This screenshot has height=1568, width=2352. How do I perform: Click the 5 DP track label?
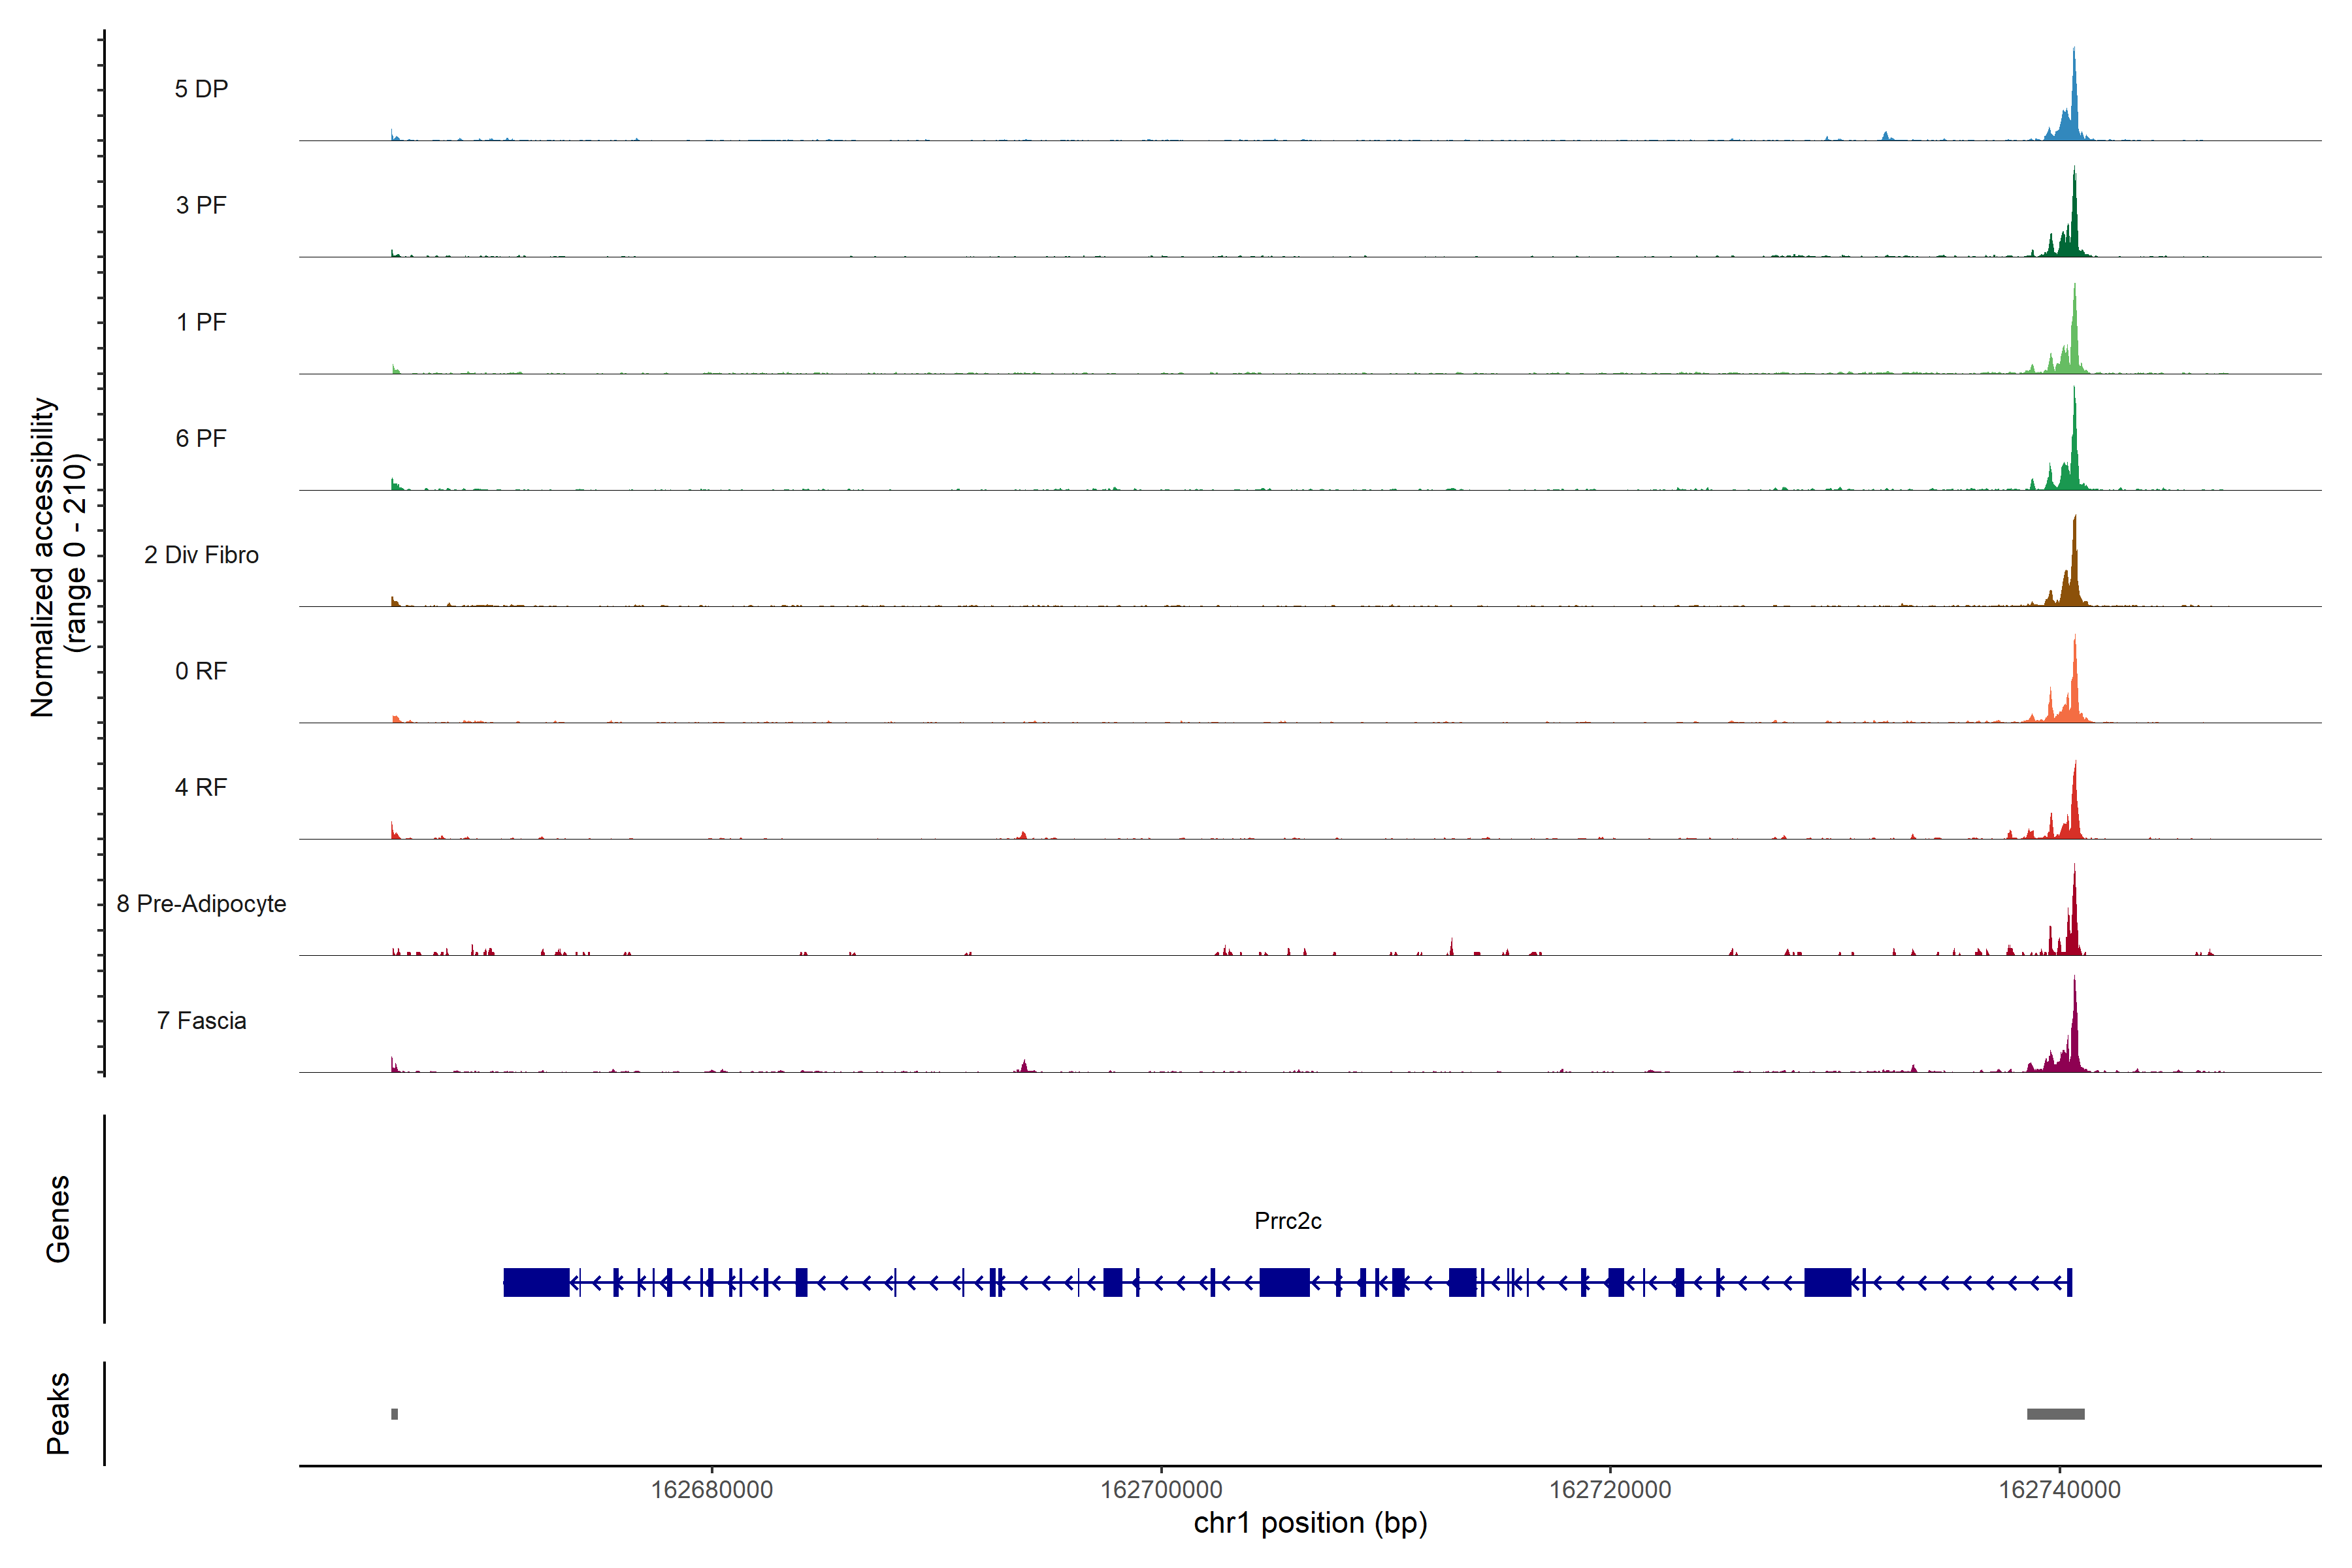pos(201,89)
